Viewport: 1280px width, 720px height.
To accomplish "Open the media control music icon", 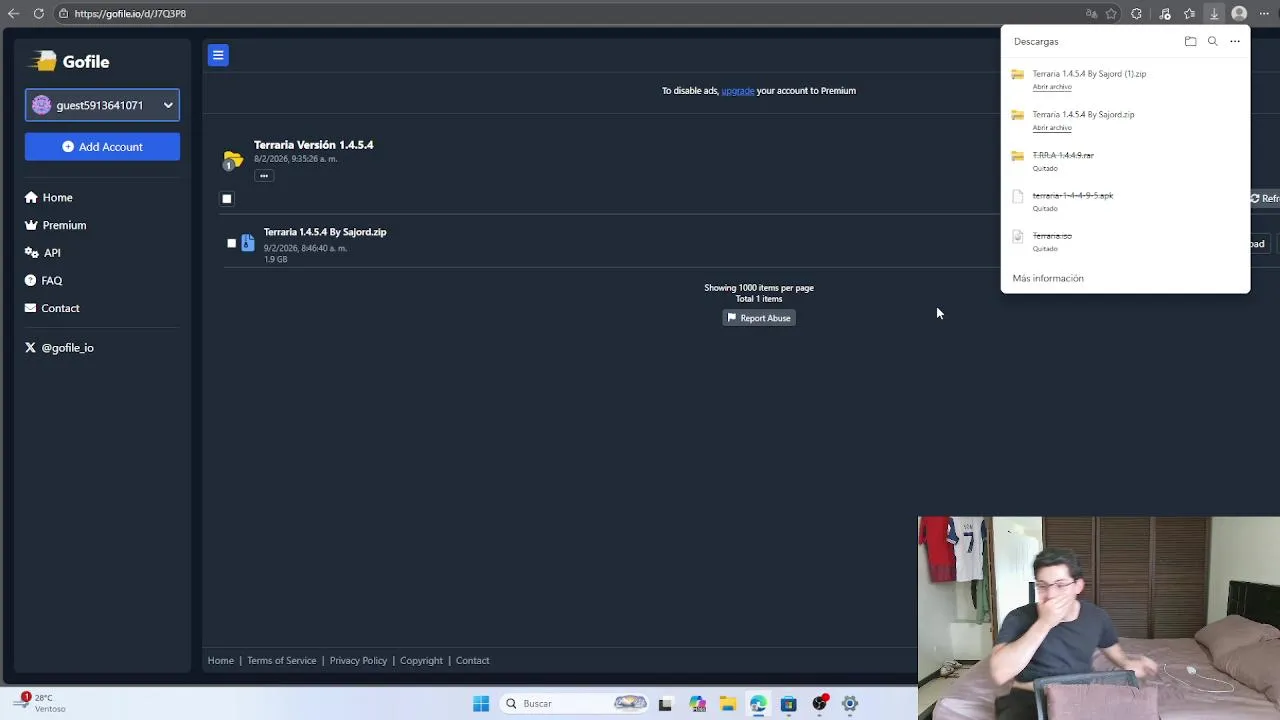I will [1165, 14].
